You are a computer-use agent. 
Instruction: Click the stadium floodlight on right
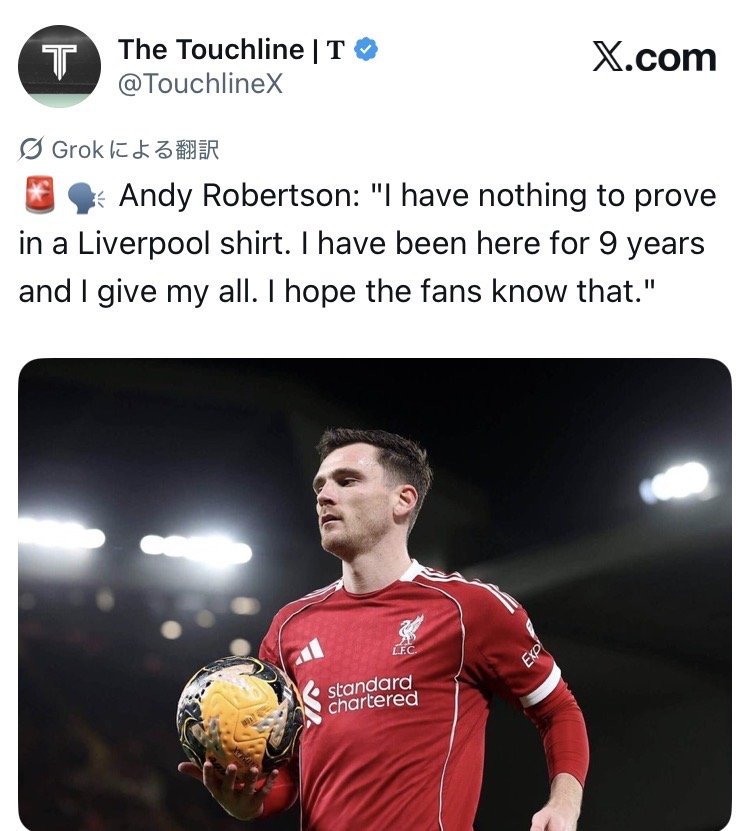(678, 482)
